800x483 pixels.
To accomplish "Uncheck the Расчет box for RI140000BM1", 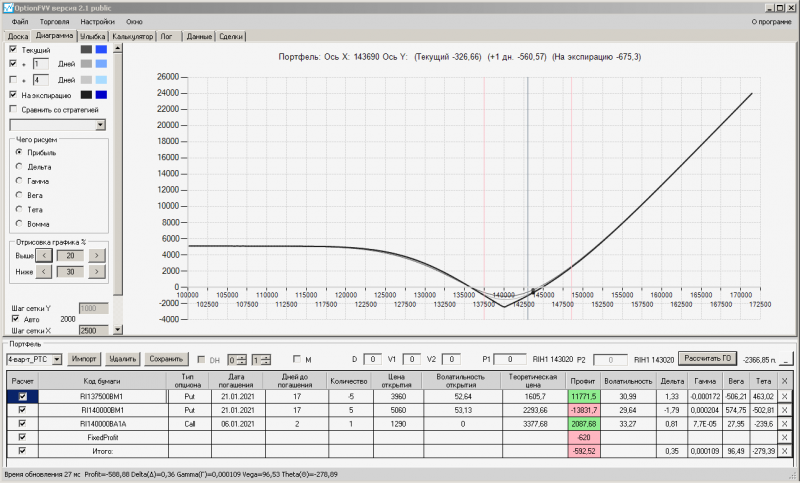I will [22, 410].
